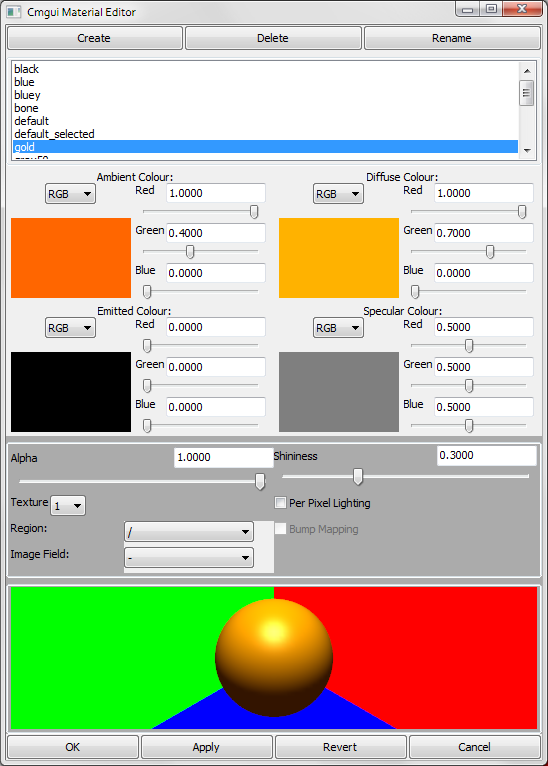Click the Specular Colour Blue value field
The width and height of the screenshot is (548, 766).
coord(484,407)
